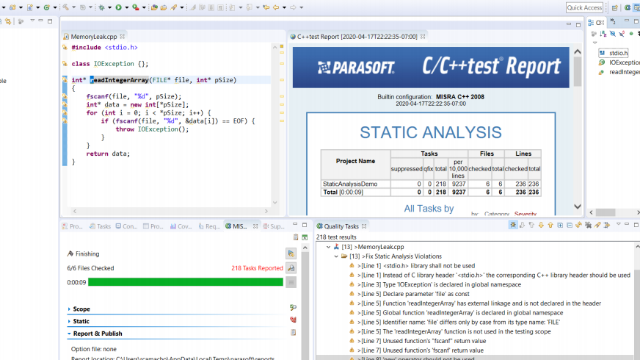This screenshot has width=640, height=360.
Task: Click the green C/C++ perspective icon
Action: tap(627, 7)
